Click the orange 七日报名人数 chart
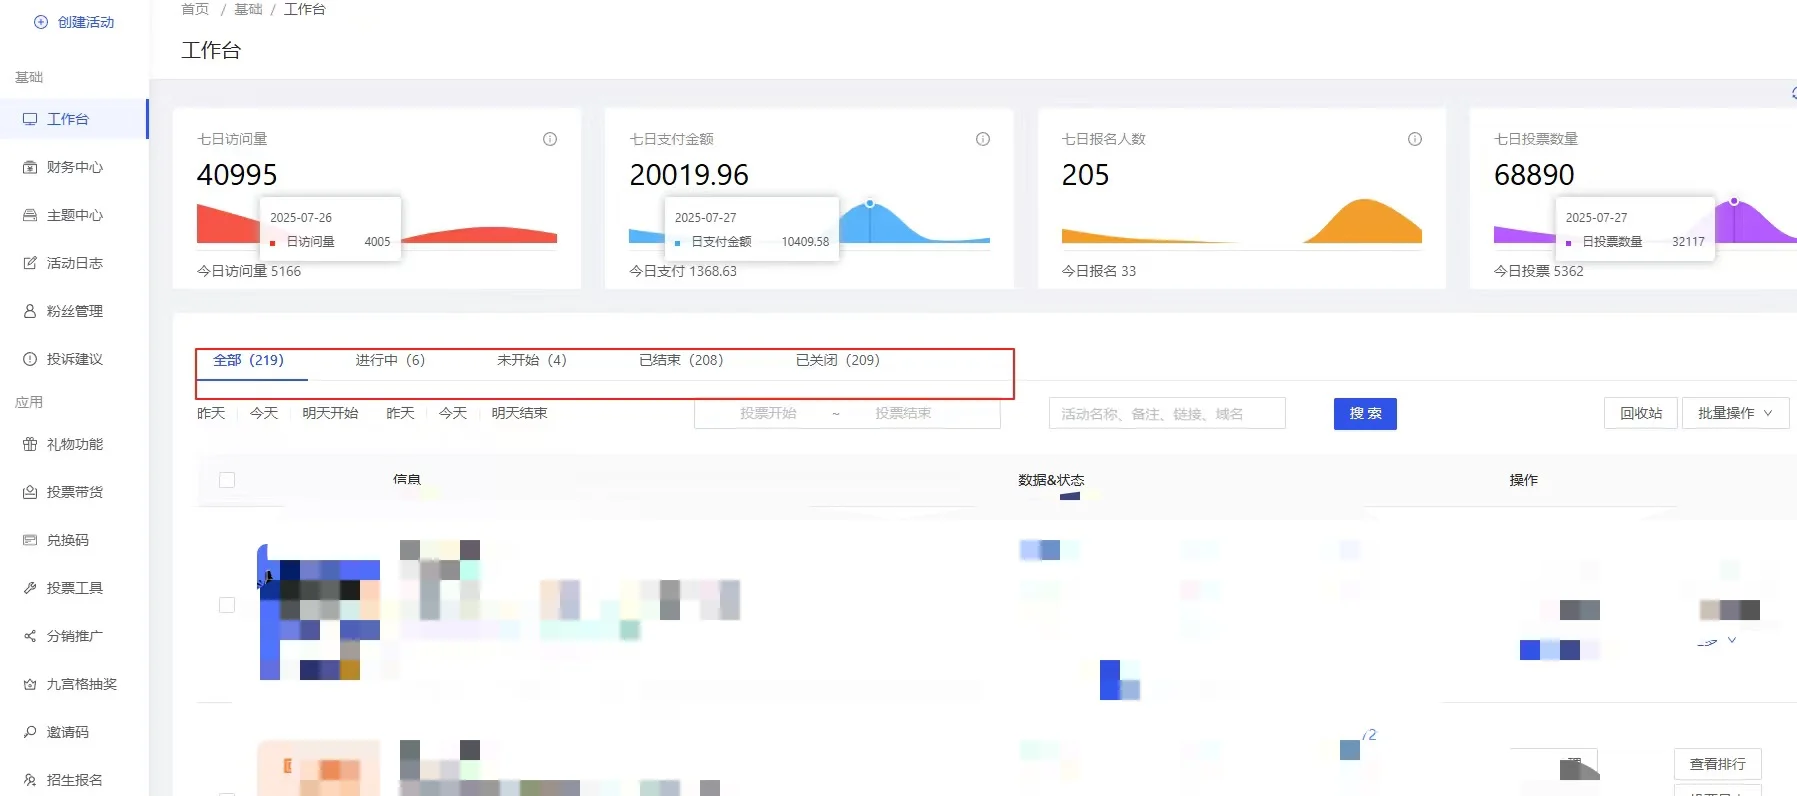Image resolution: width=1797 pixels, height=796 pixels. [x=1242, y=222]
